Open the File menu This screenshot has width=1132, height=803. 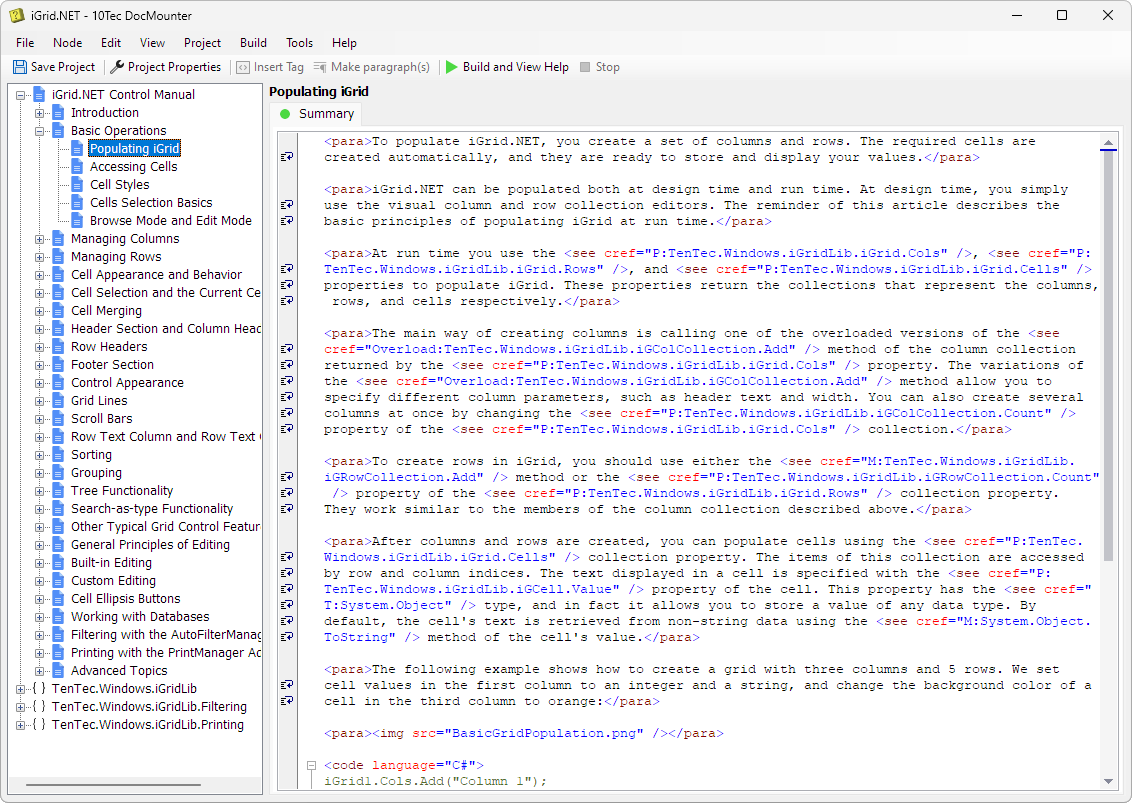[x=25, y=43]
